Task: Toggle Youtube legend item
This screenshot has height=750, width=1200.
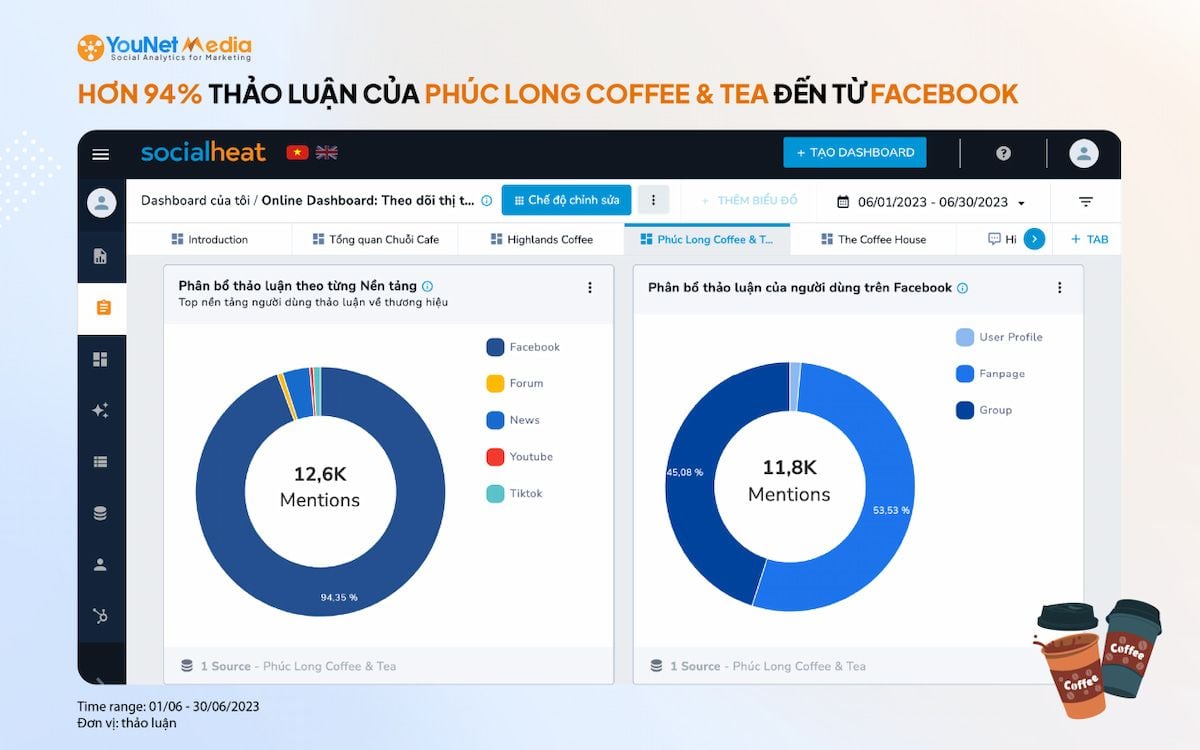Action: click(519, 457)
